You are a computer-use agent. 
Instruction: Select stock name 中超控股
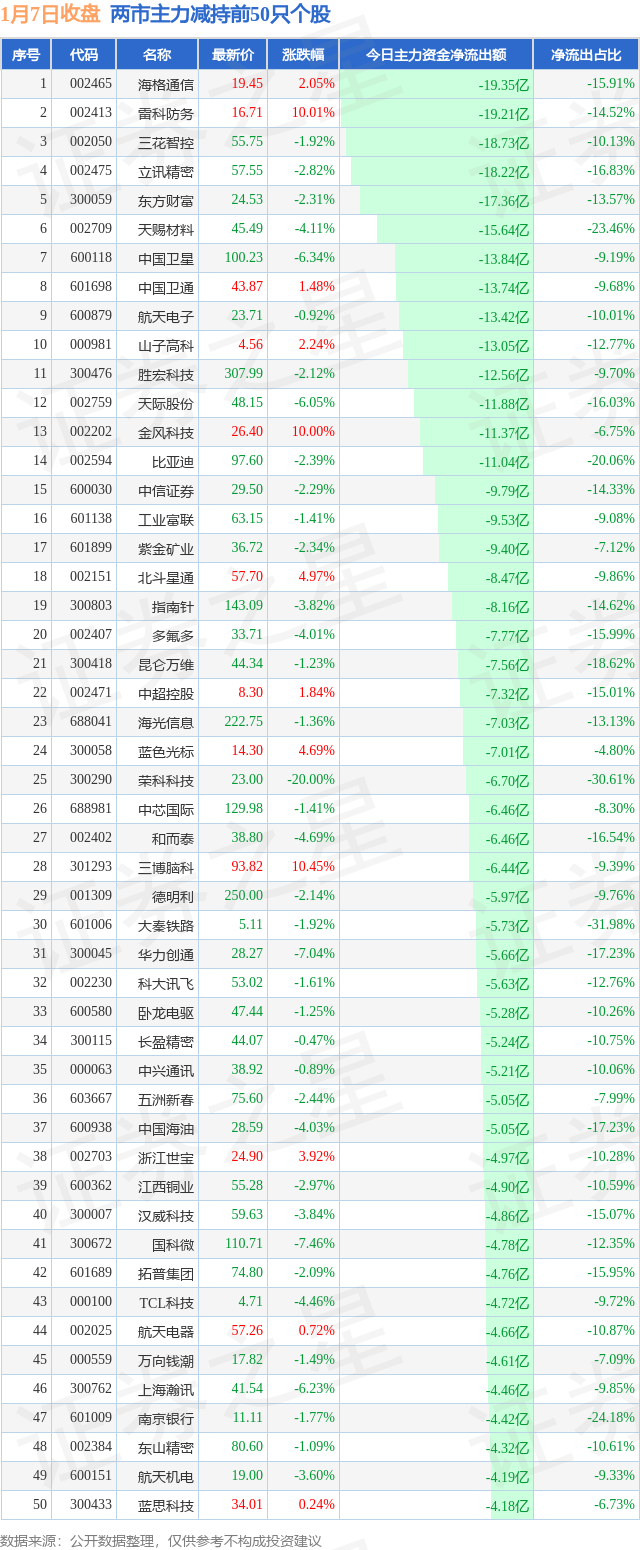[x=166, y=693]
